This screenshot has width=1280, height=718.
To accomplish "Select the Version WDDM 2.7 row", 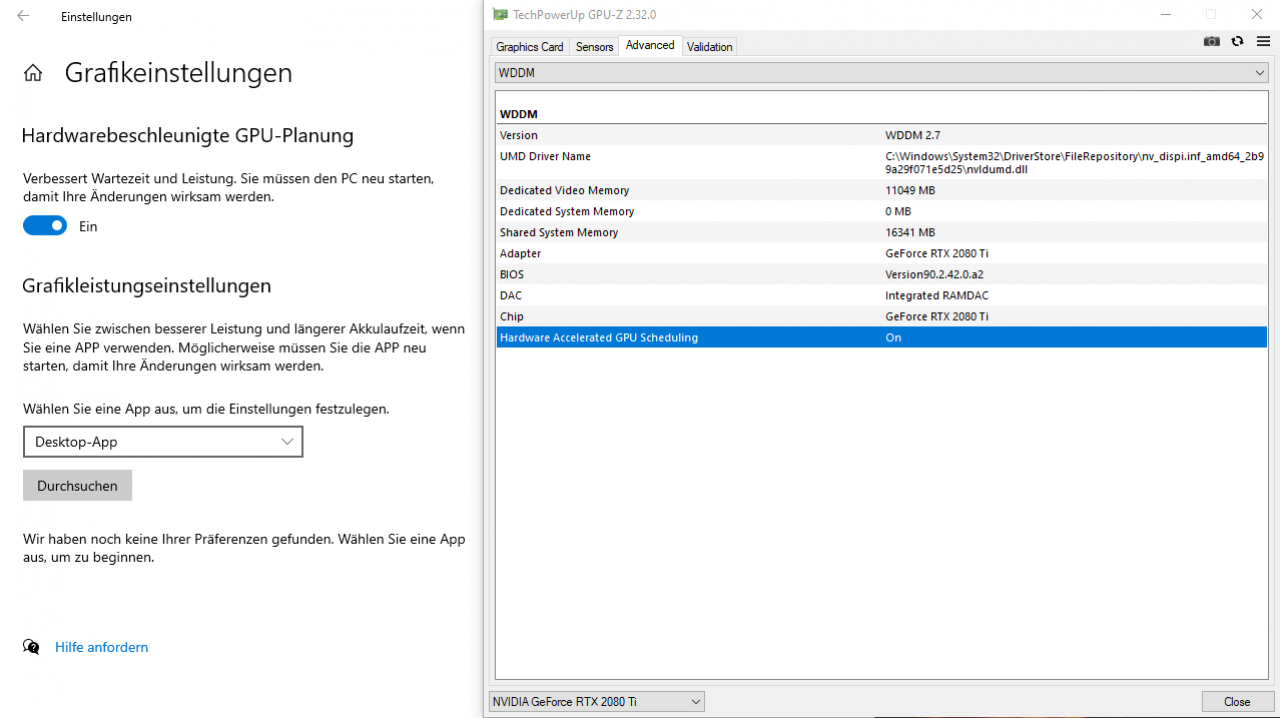I will pos(881,135).
